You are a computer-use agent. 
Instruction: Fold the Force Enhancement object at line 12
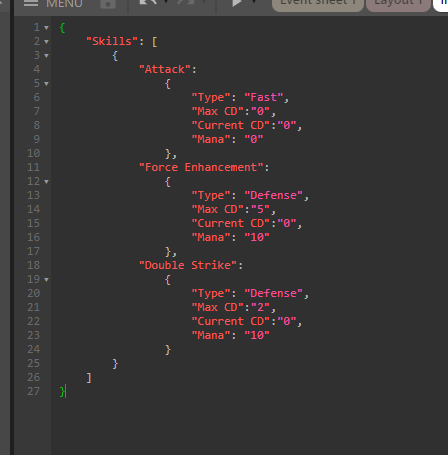click(46, 182)
